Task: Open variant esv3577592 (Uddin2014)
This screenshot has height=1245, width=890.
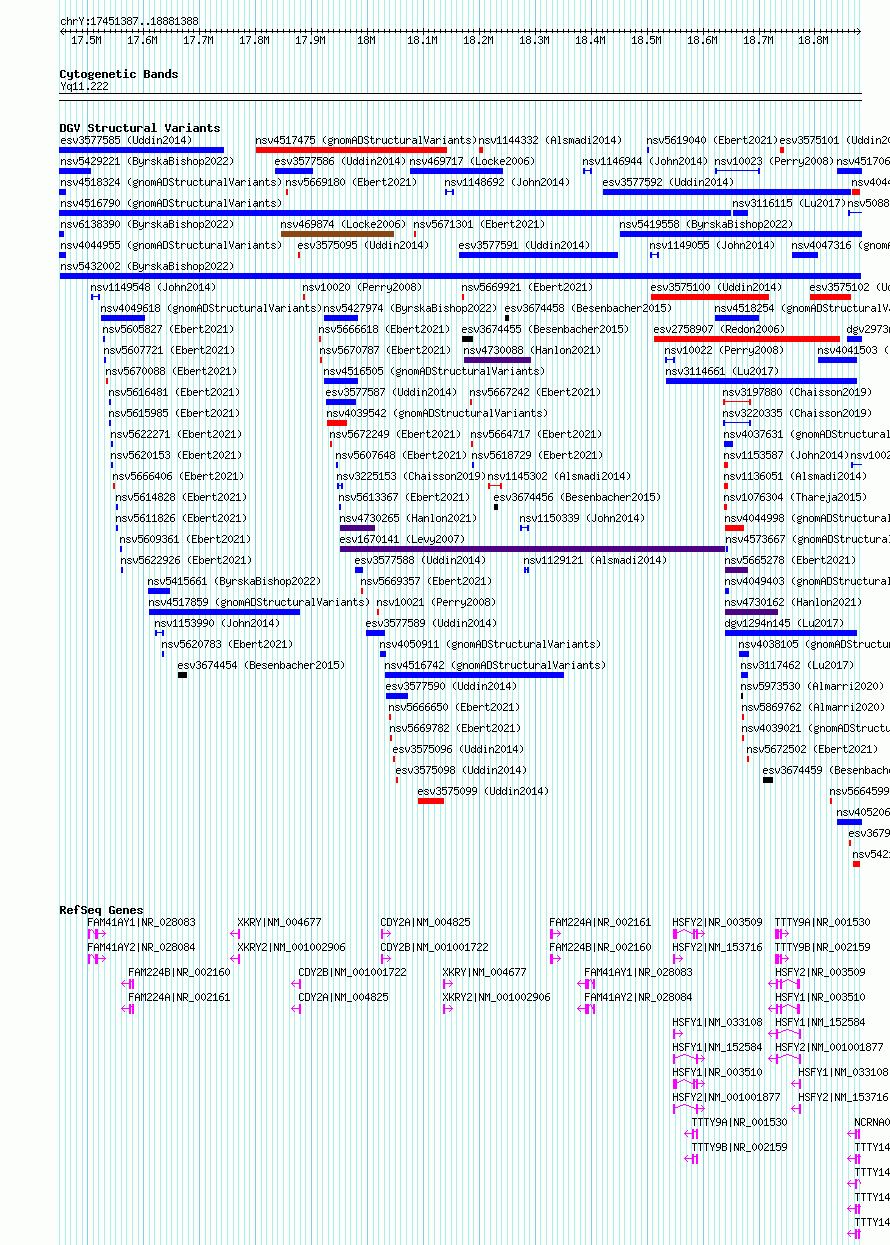Action: tap(668, 182)
